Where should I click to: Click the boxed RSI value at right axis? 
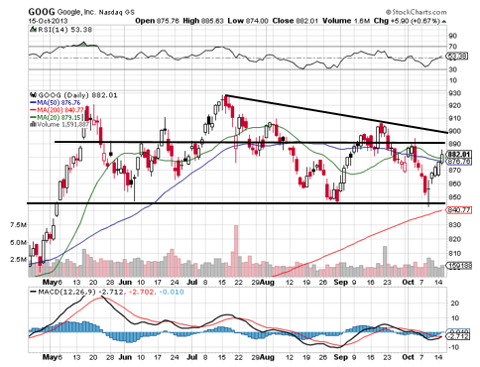(x=457, y=56)
